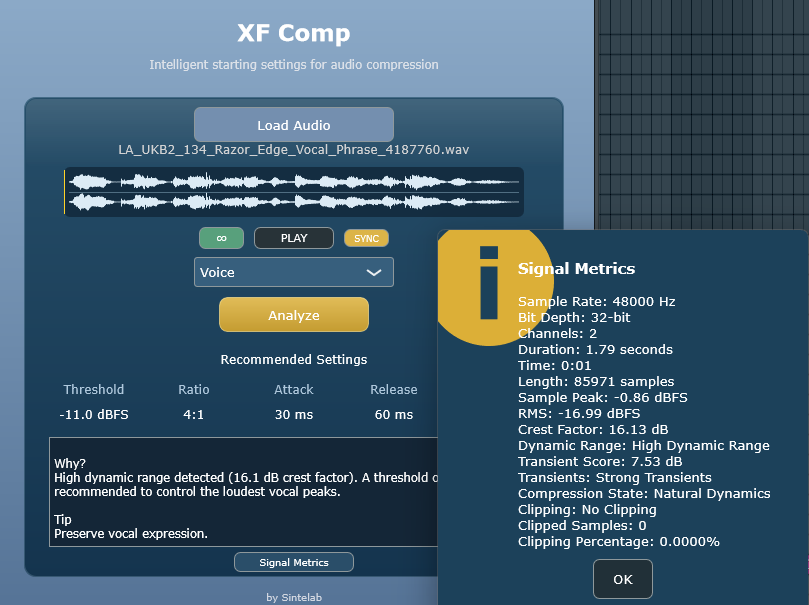Click the 'Length: 85971 samples' line
Viewport: 809px width, 605px height.
[x=596, y=382]
